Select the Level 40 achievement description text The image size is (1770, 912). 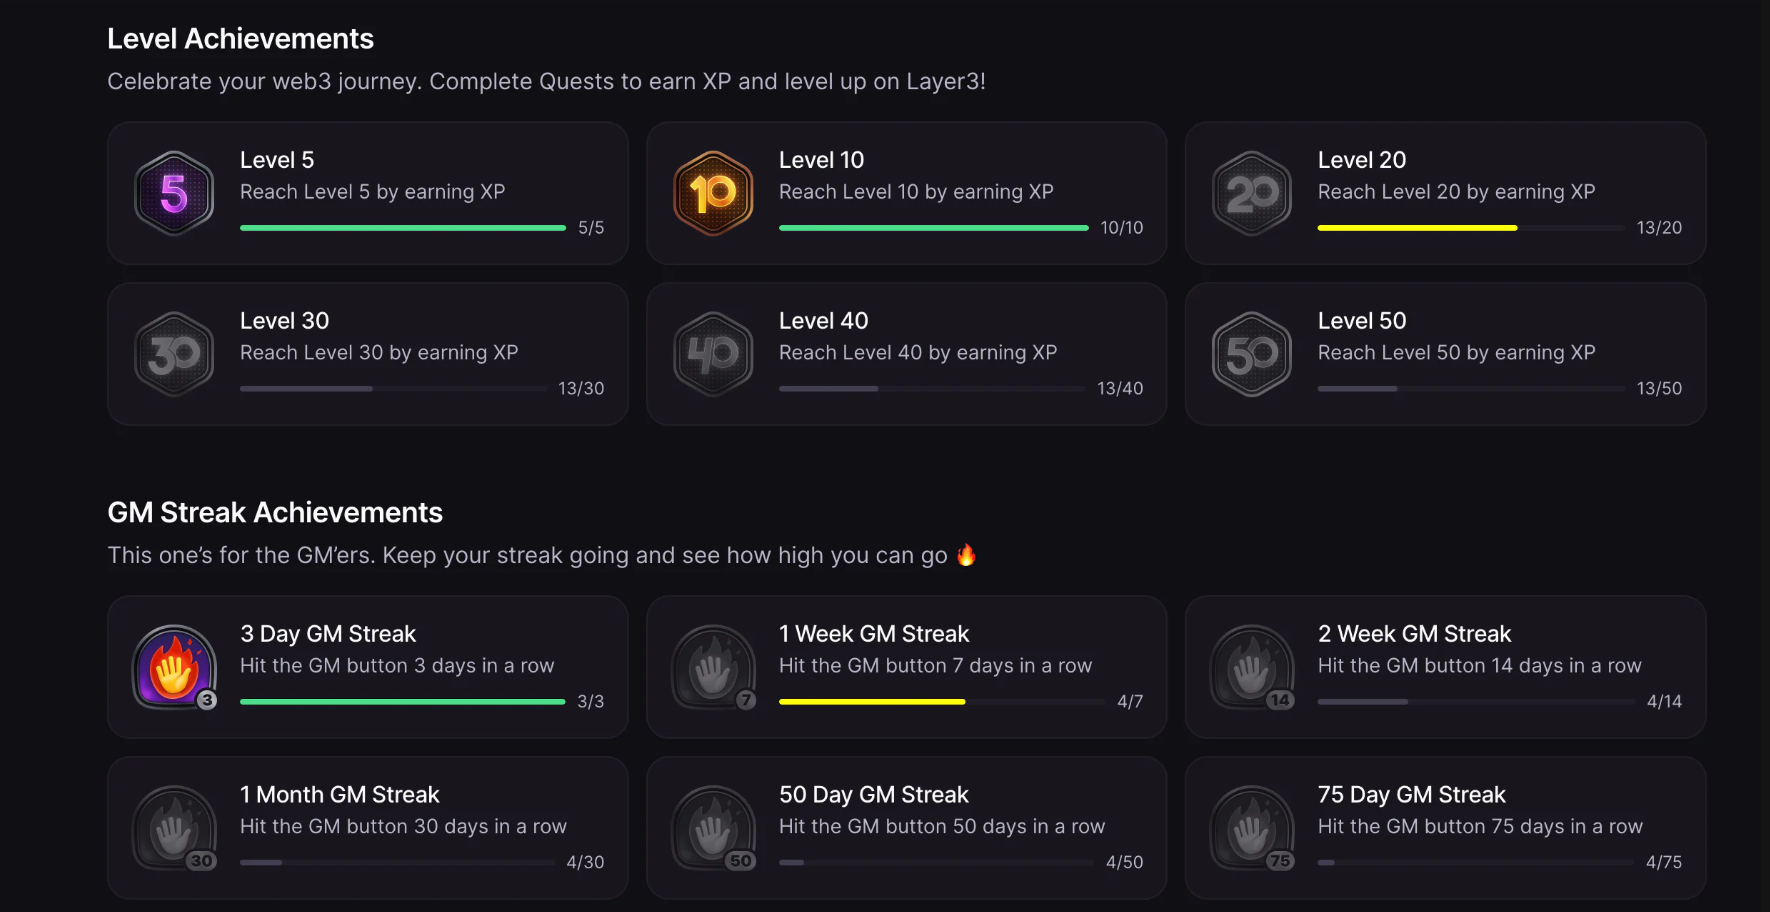pos(918,352)
